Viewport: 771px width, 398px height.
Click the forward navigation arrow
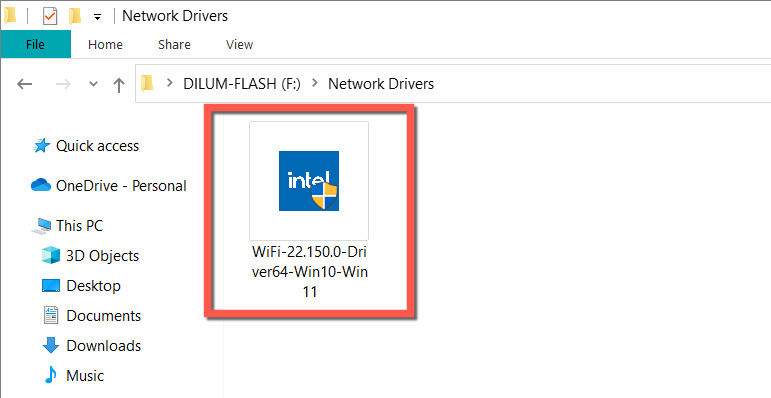(63, 84)
